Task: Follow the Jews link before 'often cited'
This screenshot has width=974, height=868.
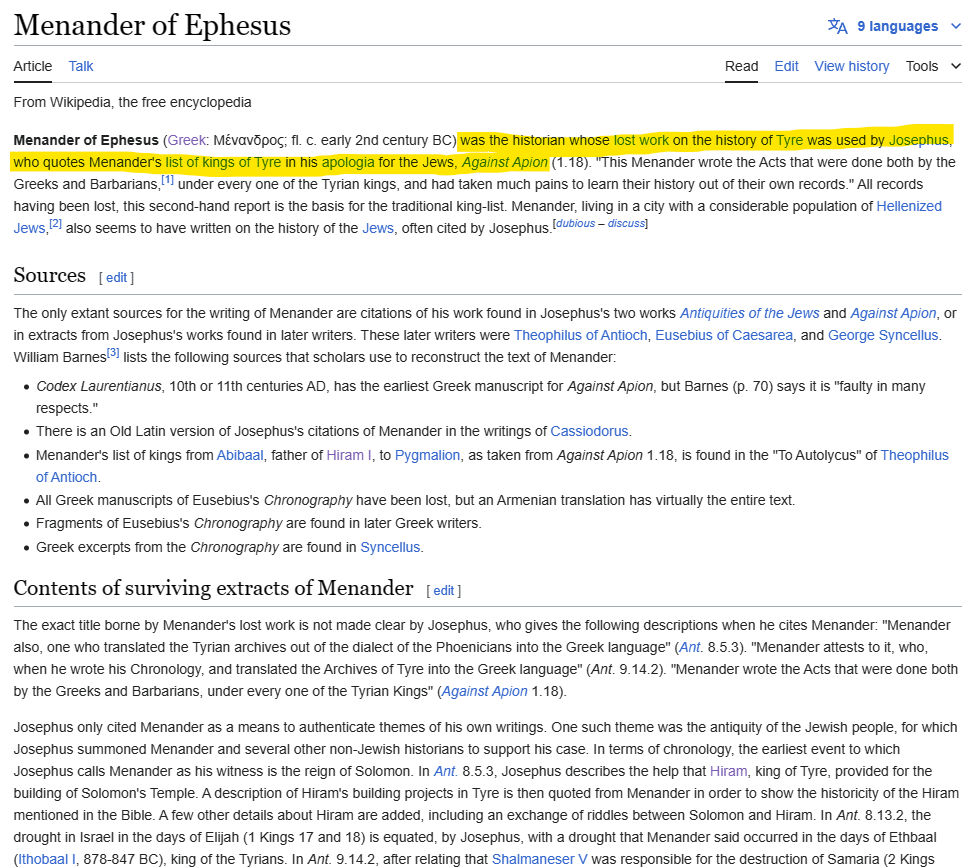Action: click(x=378, y=228)
